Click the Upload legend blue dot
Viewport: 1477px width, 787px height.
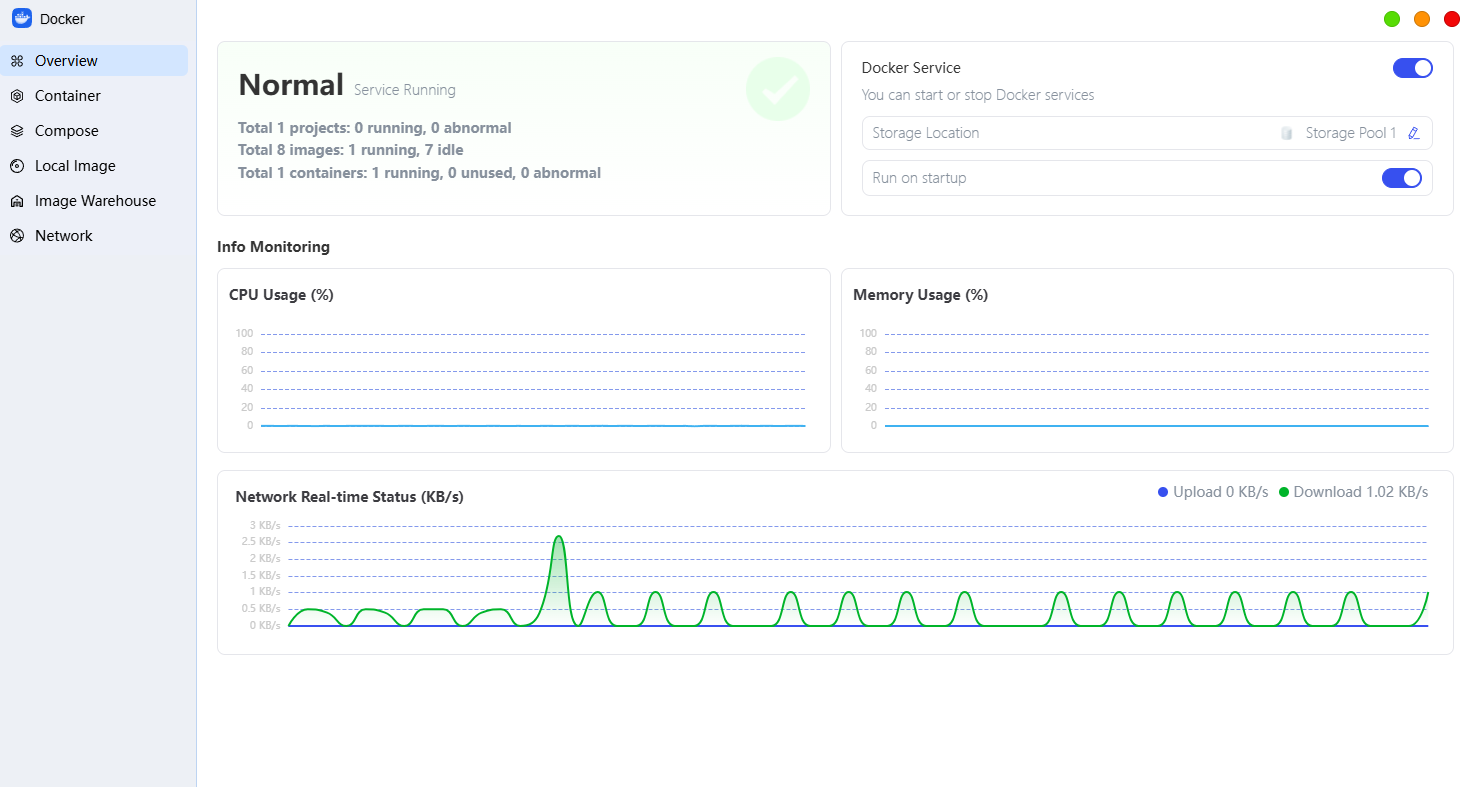1163,492
